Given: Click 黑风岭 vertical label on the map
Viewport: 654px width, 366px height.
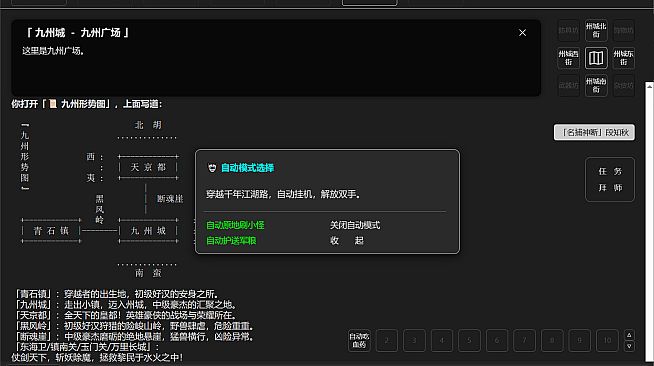Looking at the screenshot, I should click(99, 209).
